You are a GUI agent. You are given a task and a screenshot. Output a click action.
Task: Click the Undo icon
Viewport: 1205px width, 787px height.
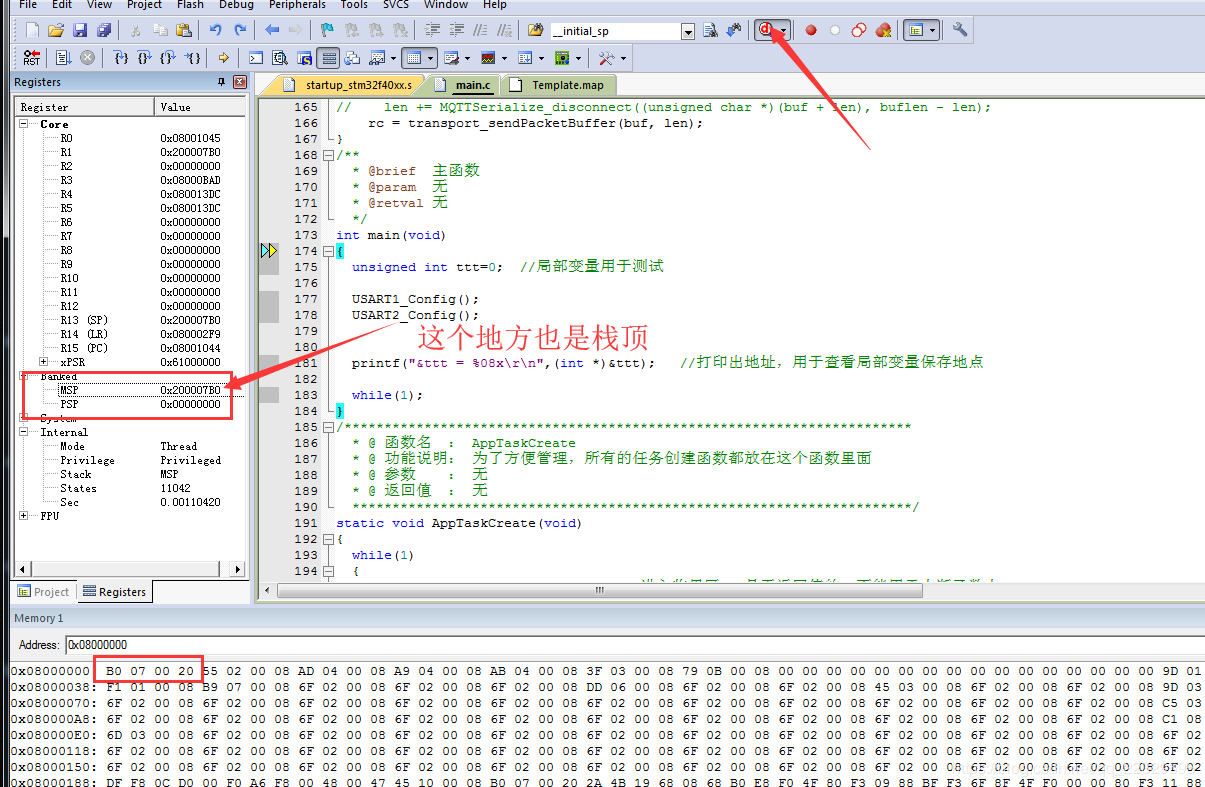[214, 31]
